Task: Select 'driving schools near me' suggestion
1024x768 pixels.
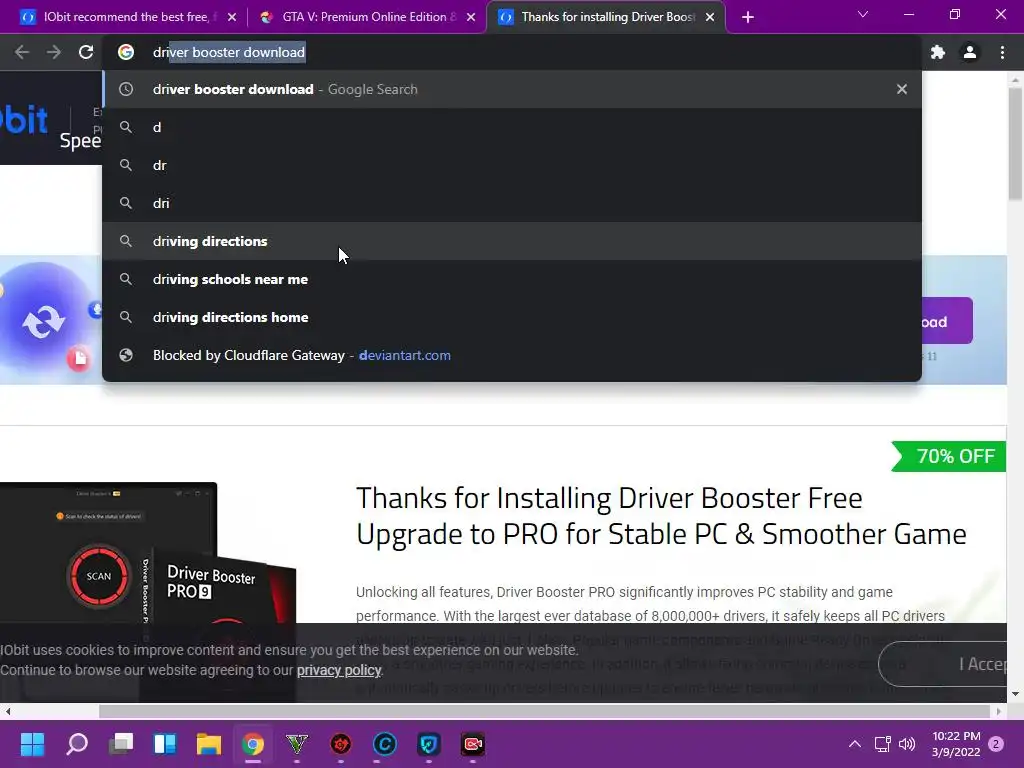Action: (512, 279)
